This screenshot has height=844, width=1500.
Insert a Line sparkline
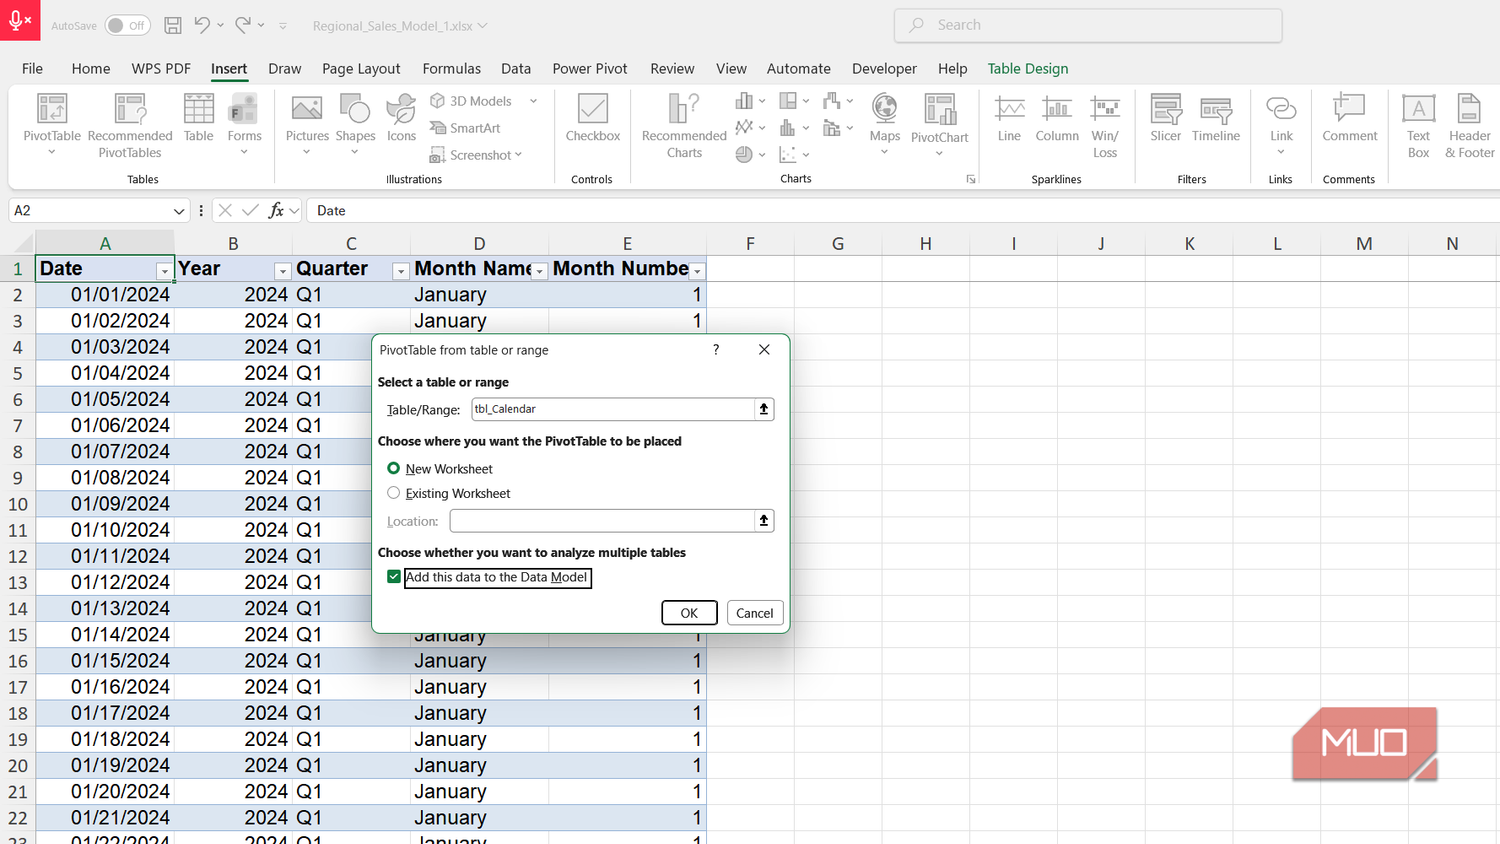click(1009, 118)
